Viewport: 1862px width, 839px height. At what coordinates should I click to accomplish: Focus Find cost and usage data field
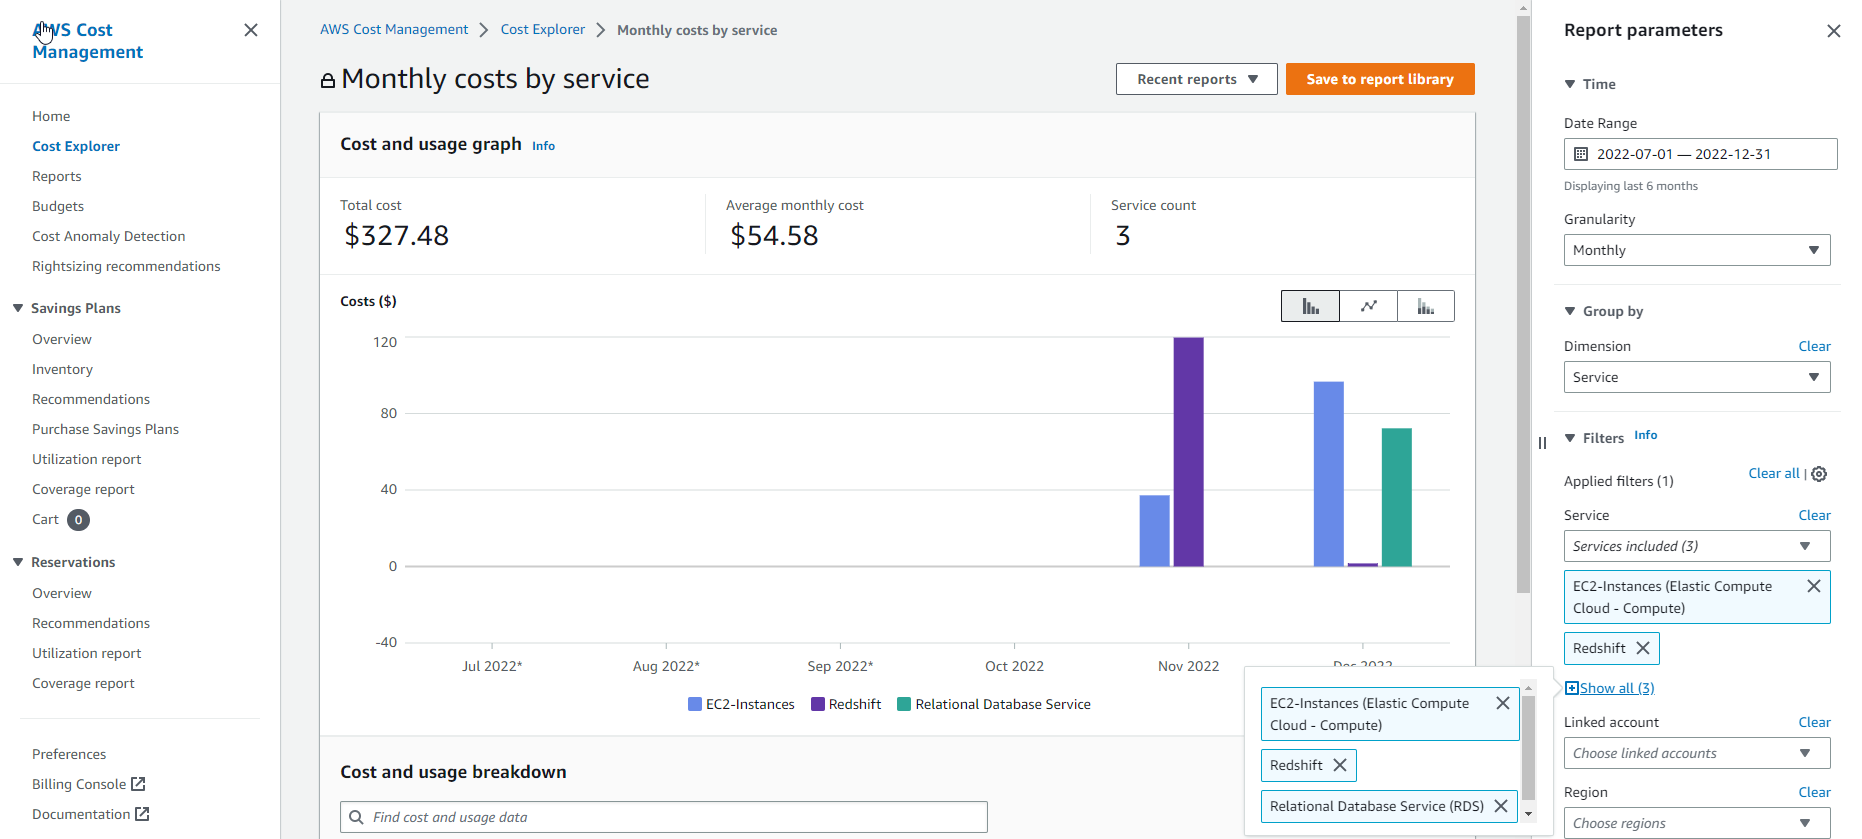click(664, 817)
